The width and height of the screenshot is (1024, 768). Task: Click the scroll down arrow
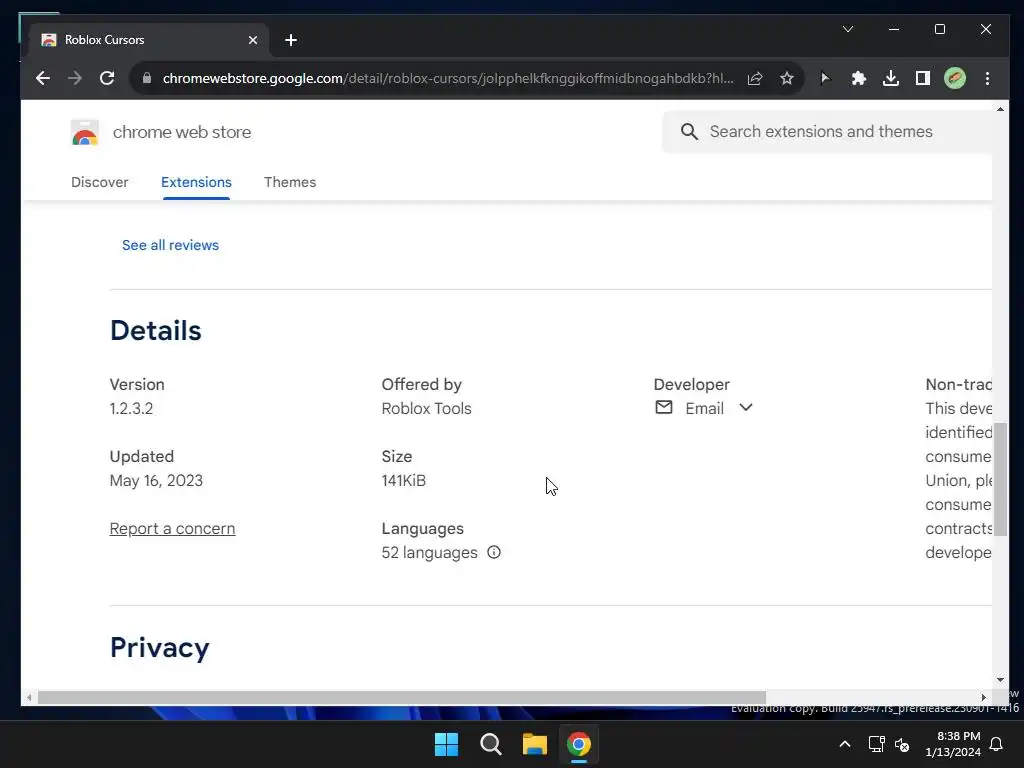click(1000, 680)
